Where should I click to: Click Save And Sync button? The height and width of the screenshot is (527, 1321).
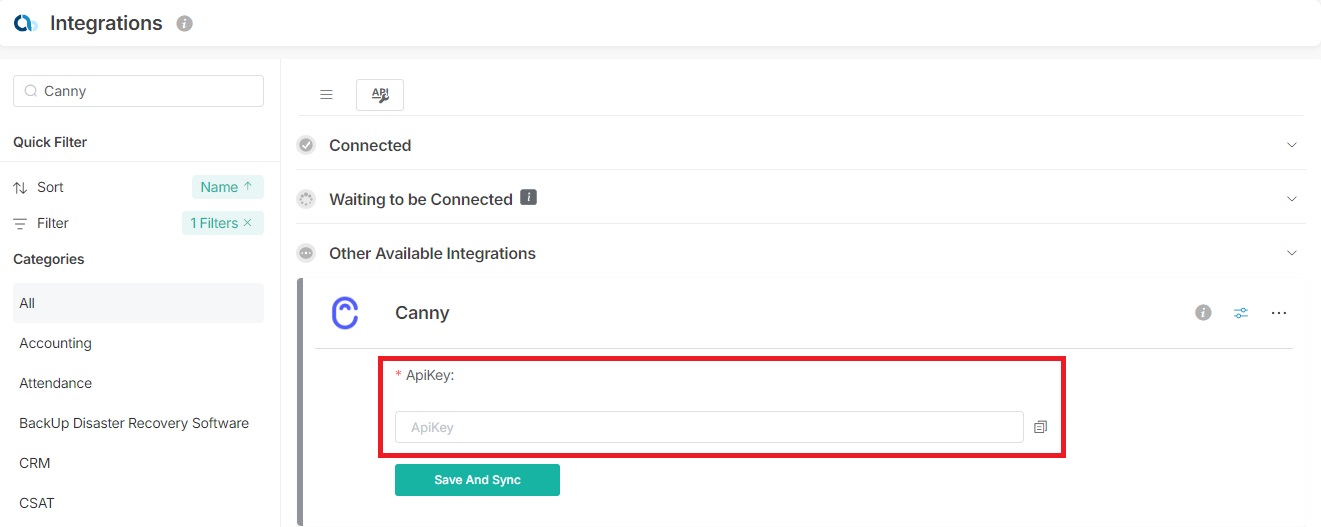(477, 480)
